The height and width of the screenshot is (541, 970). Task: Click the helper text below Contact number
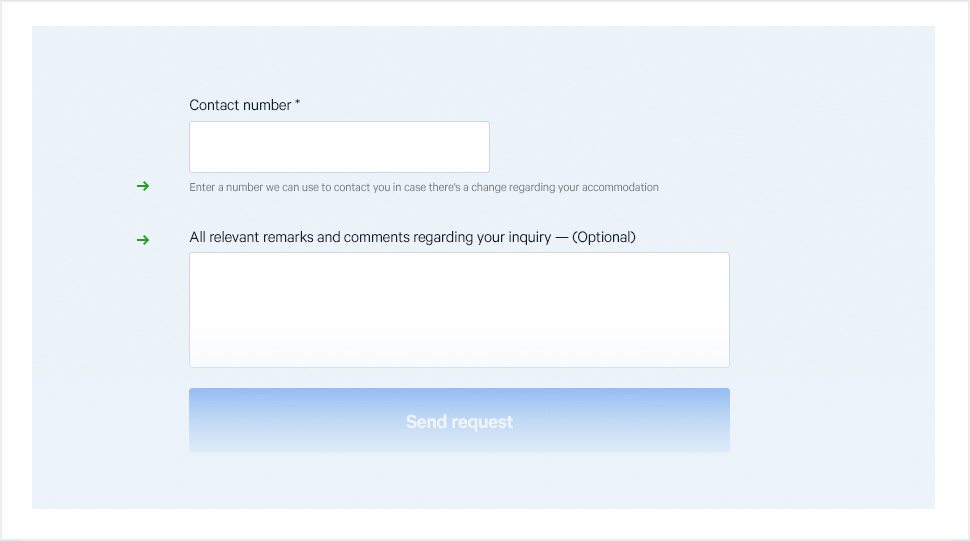423,187
